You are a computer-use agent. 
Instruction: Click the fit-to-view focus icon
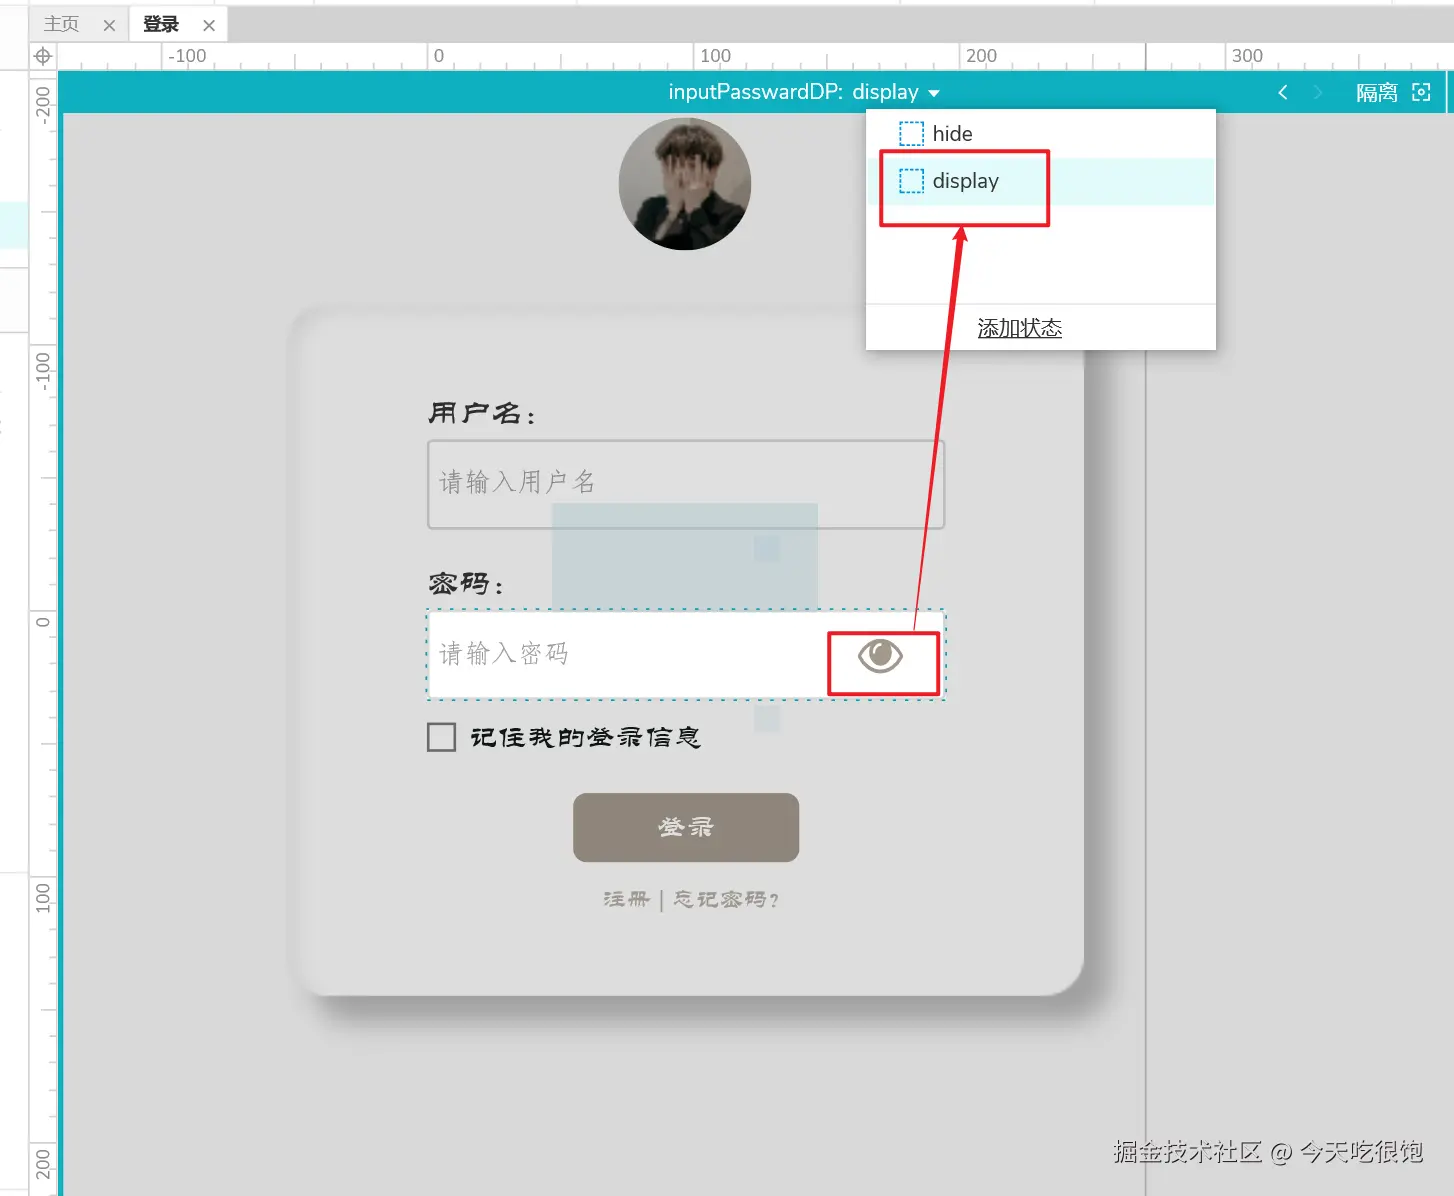click(x=1421, y=92)
